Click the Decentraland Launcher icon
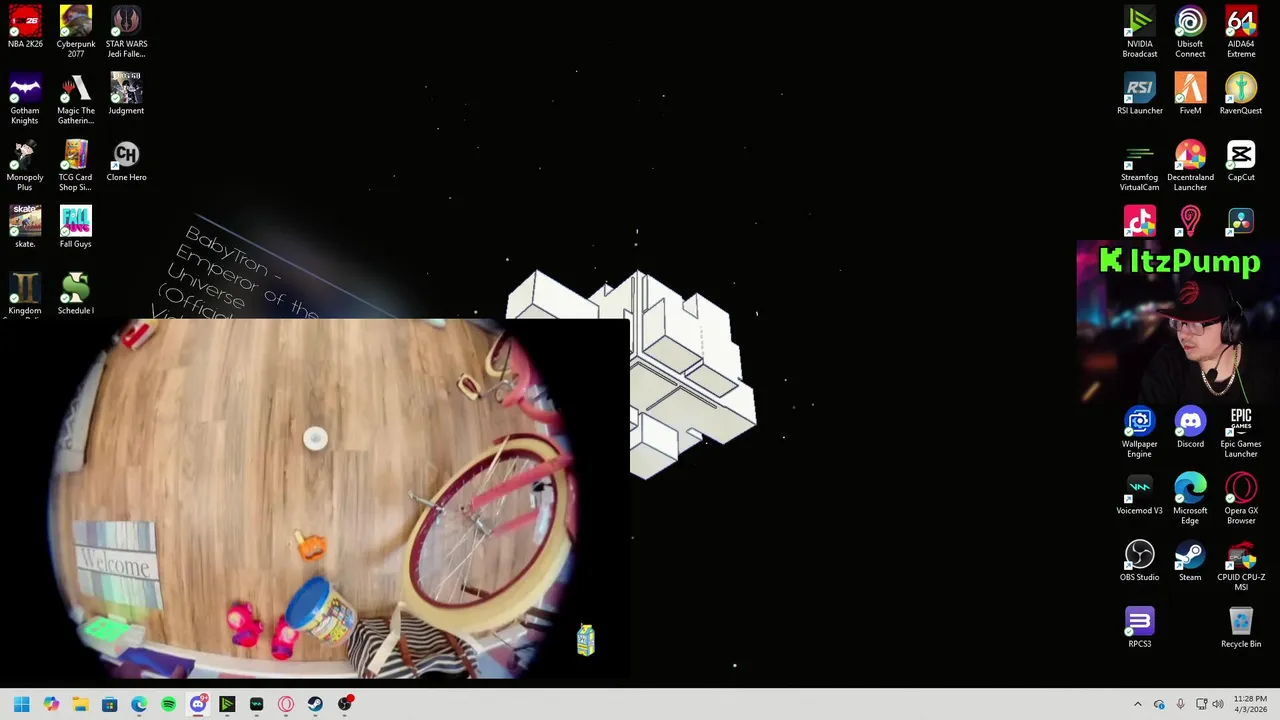Viewport: 1280px width, 720px height. [x=1190, y=165]
